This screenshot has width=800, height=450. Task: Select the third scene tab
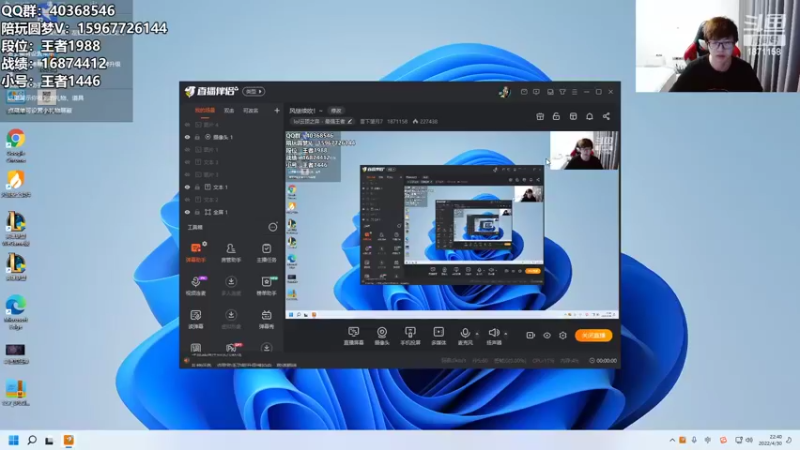pos(251,111)
